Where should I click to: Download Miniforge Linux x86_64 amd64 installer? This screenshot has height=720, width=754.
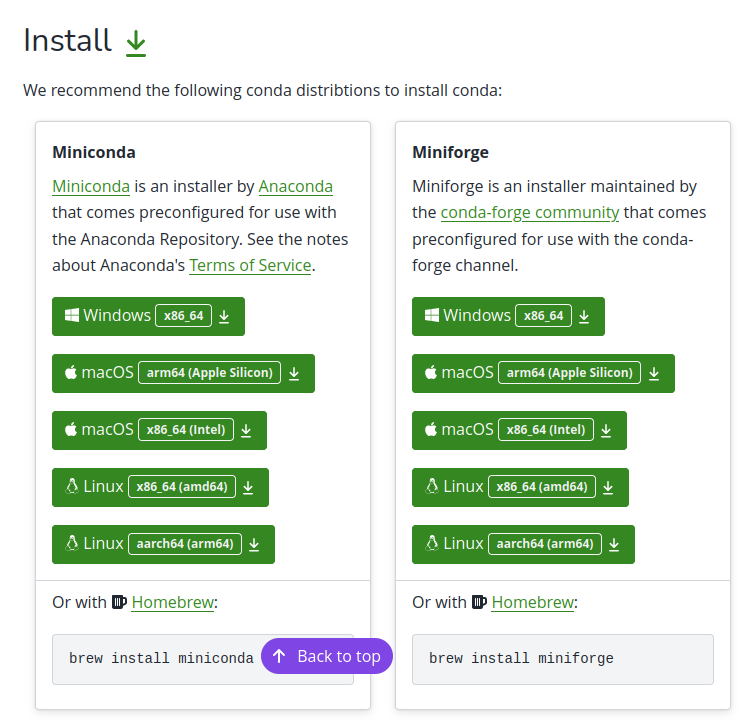[520, 487]
